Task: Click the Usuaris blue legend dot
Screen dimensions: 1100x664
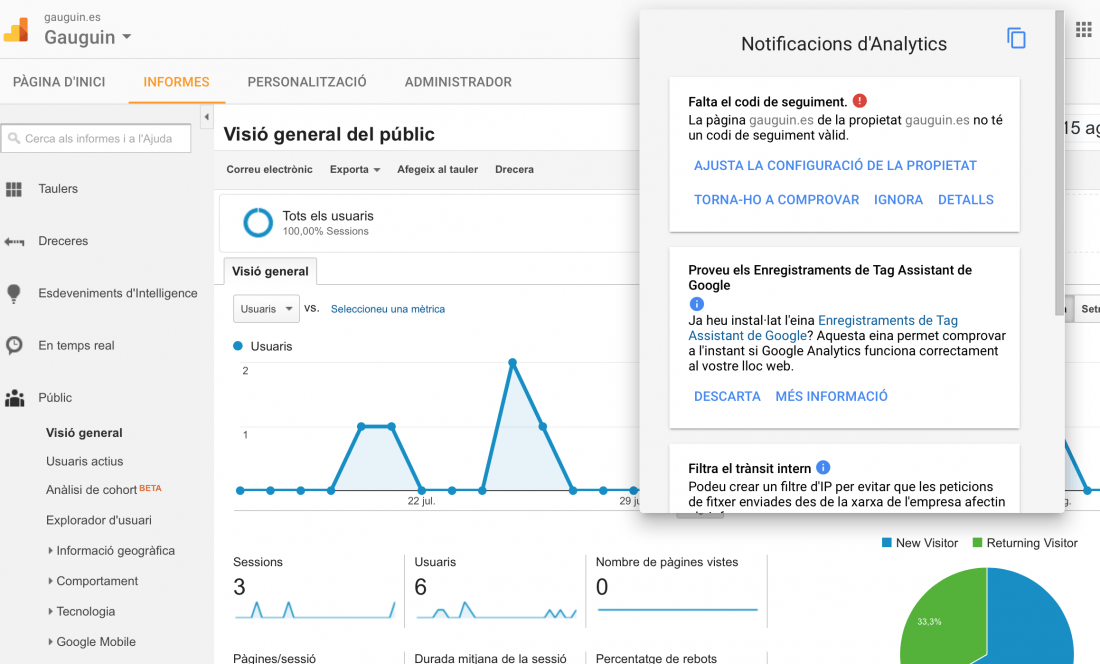Action: (x=238, y=346)
